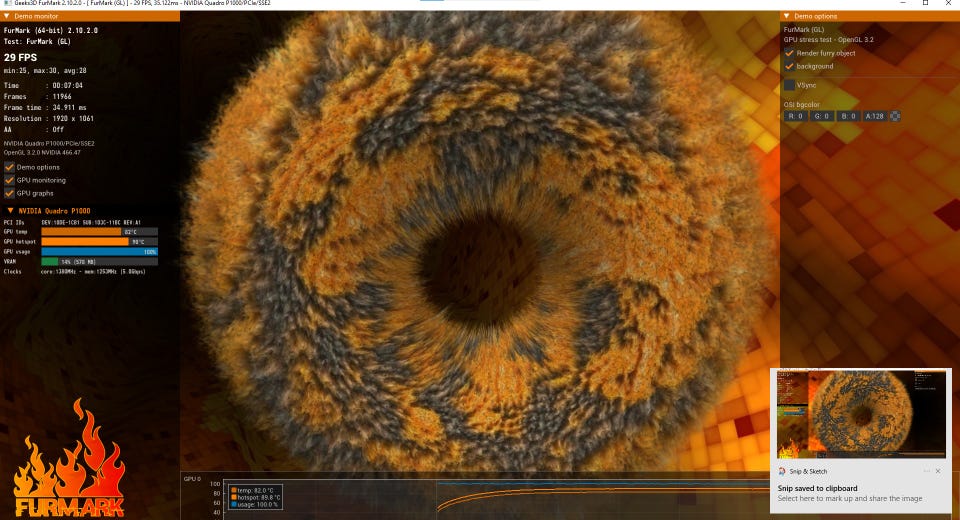The height and width of the screenshot is (520, 960).
Task: Click the PCI IDs row
Action: (x=72, y=222)
